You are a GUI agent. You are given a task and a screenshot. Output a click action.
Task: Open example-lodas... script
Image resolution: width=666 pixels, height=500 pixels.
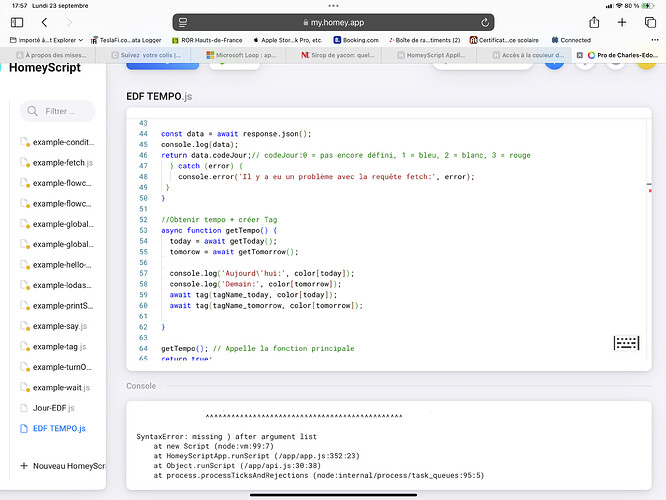[62, 285]
